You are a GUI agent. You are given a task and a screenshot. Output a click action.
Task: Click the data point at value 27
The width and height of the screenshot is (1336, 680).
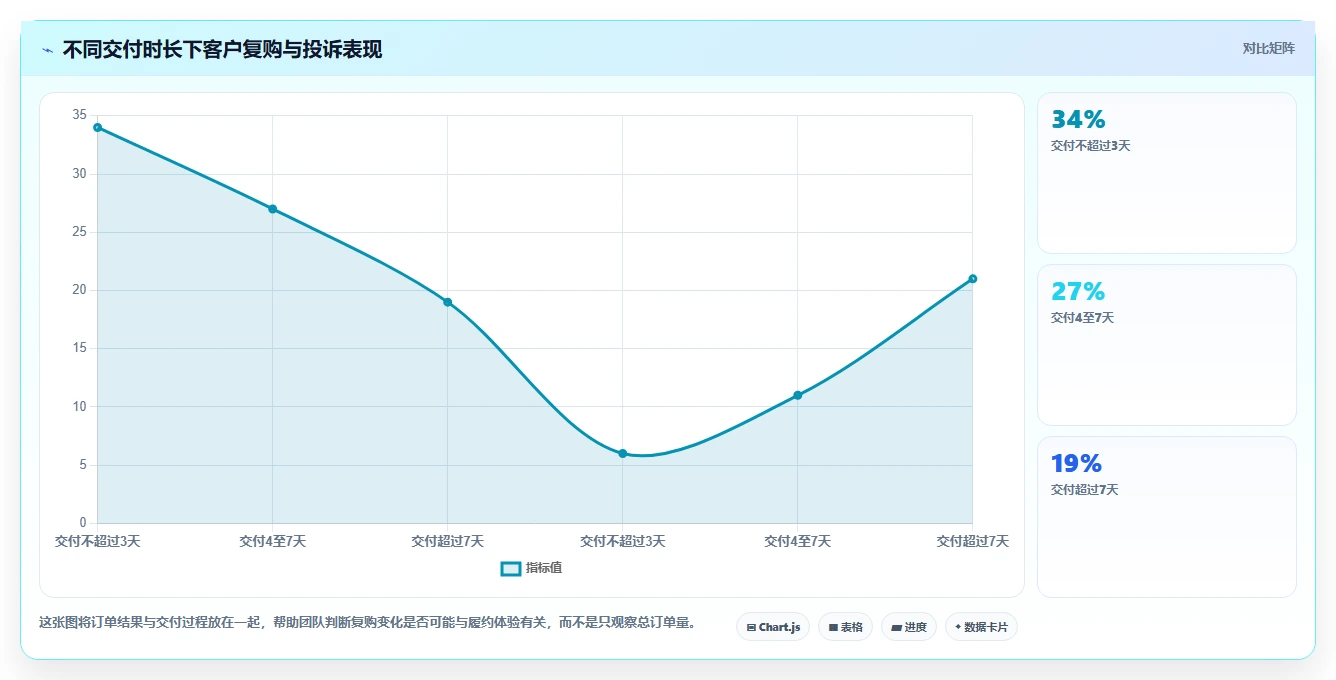pos(272,209)
